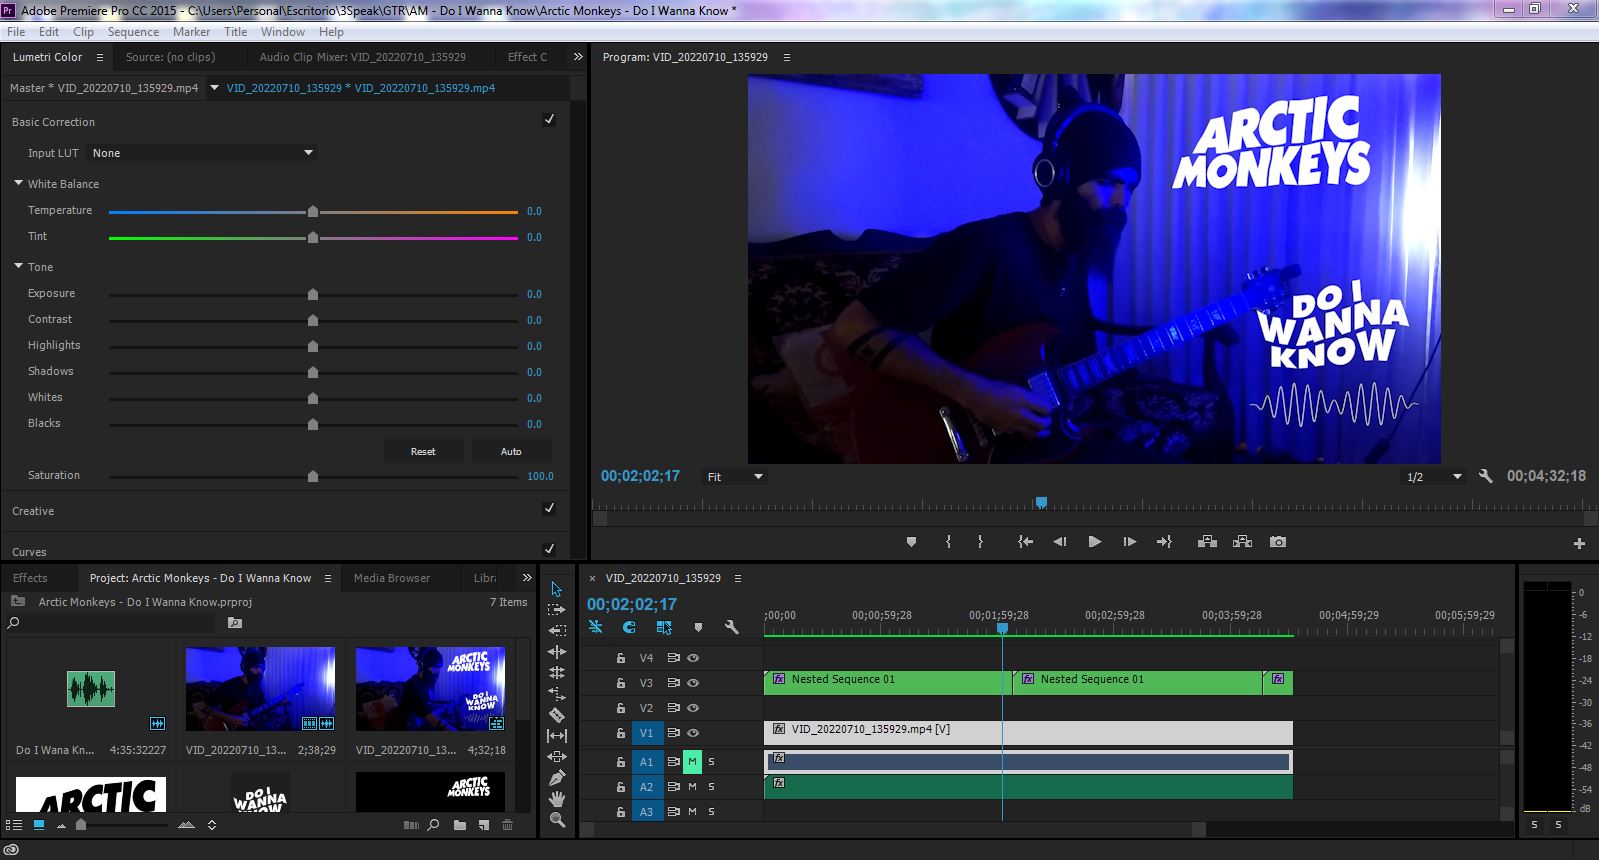Toggle the Basic Correction checkbox

point(549,120)
